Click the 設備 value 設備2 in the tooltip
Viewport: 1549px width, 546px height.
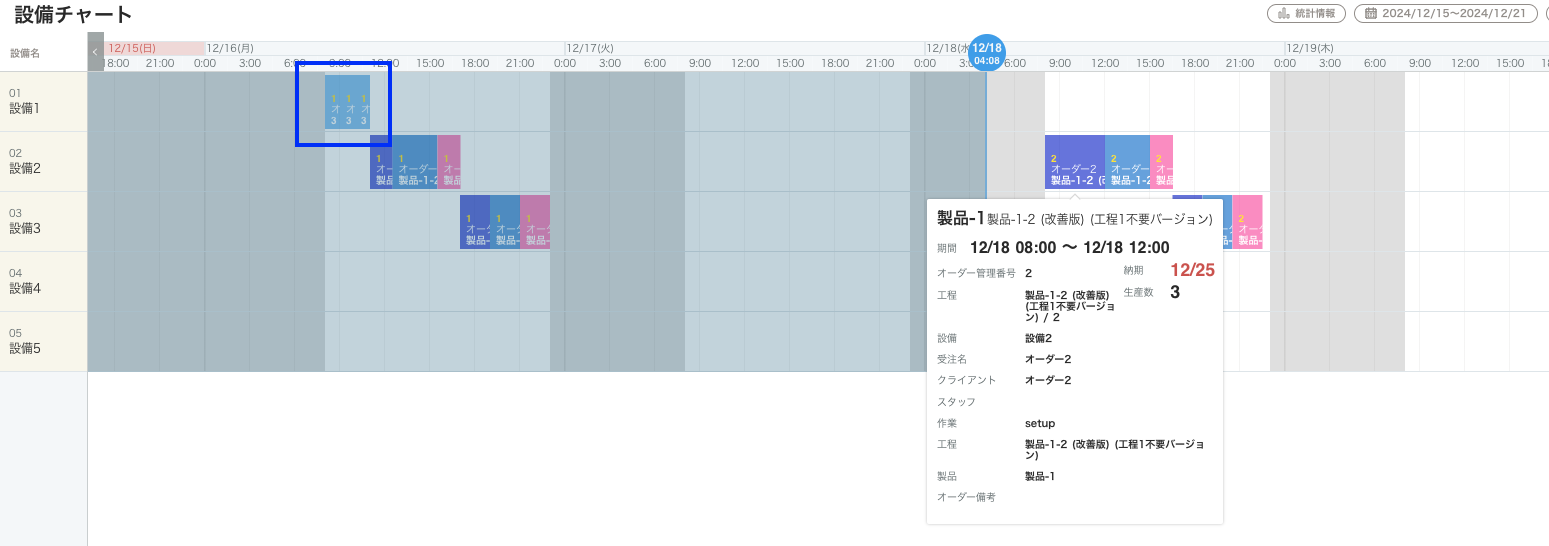[1038, 338]
